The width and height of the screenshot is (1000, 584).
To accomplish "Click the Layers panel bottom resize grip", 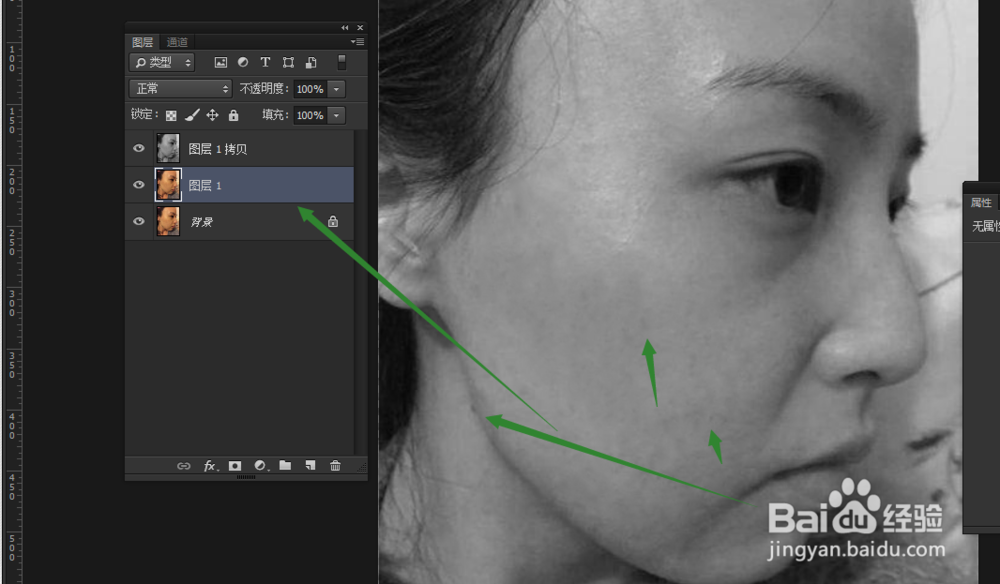I will click(x=246, y=477).
